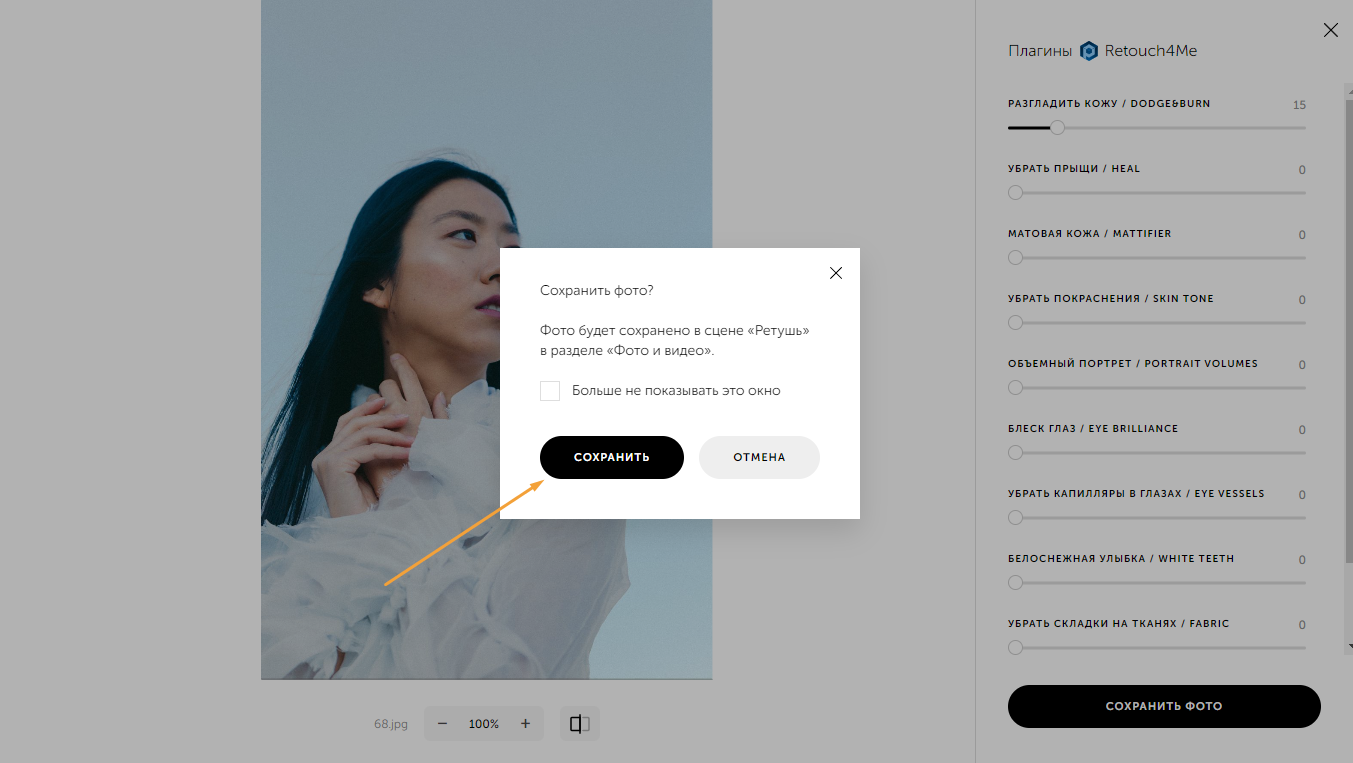
Task: Close the Retouch4Me plugins panel
Action: tap(1331, 30)
